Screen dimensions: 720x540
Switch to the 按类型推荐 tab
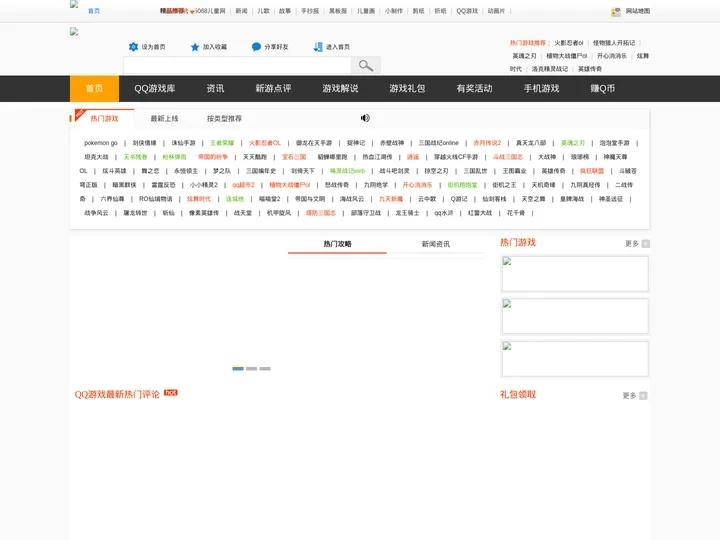pyautogui.click(x=224, y=118)
